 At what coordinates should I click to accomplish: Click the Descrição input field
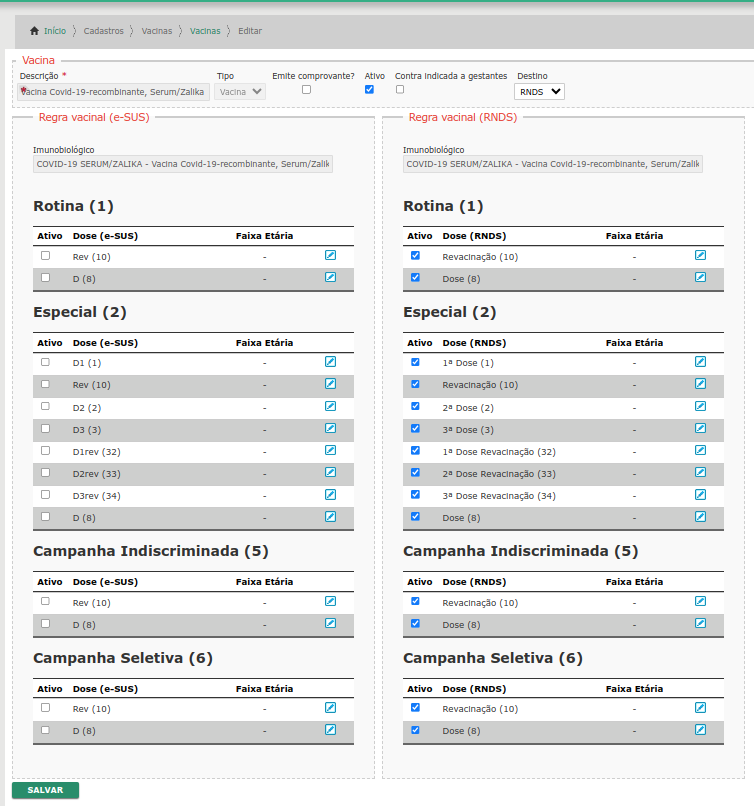click(114, 91)
